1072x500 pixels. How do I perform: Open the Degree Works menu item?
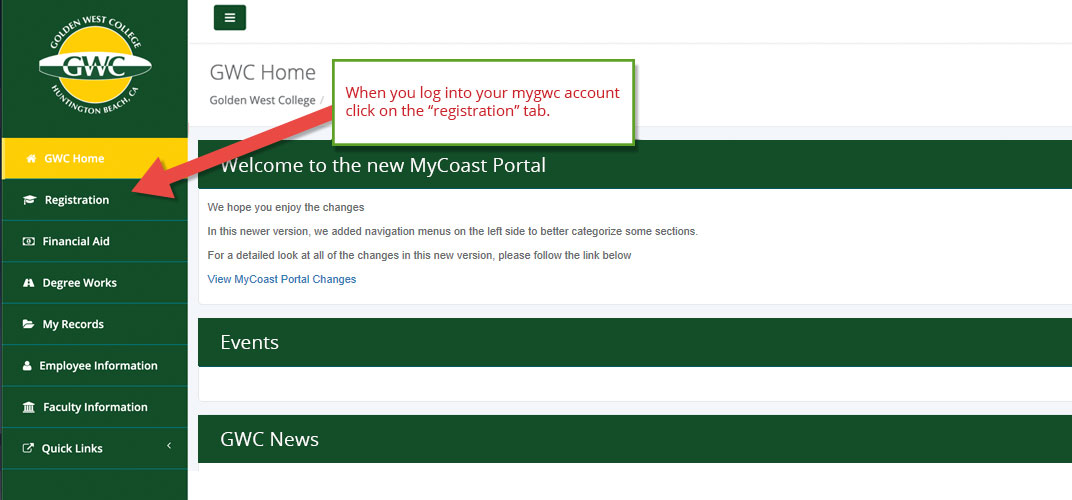(94, 283)
